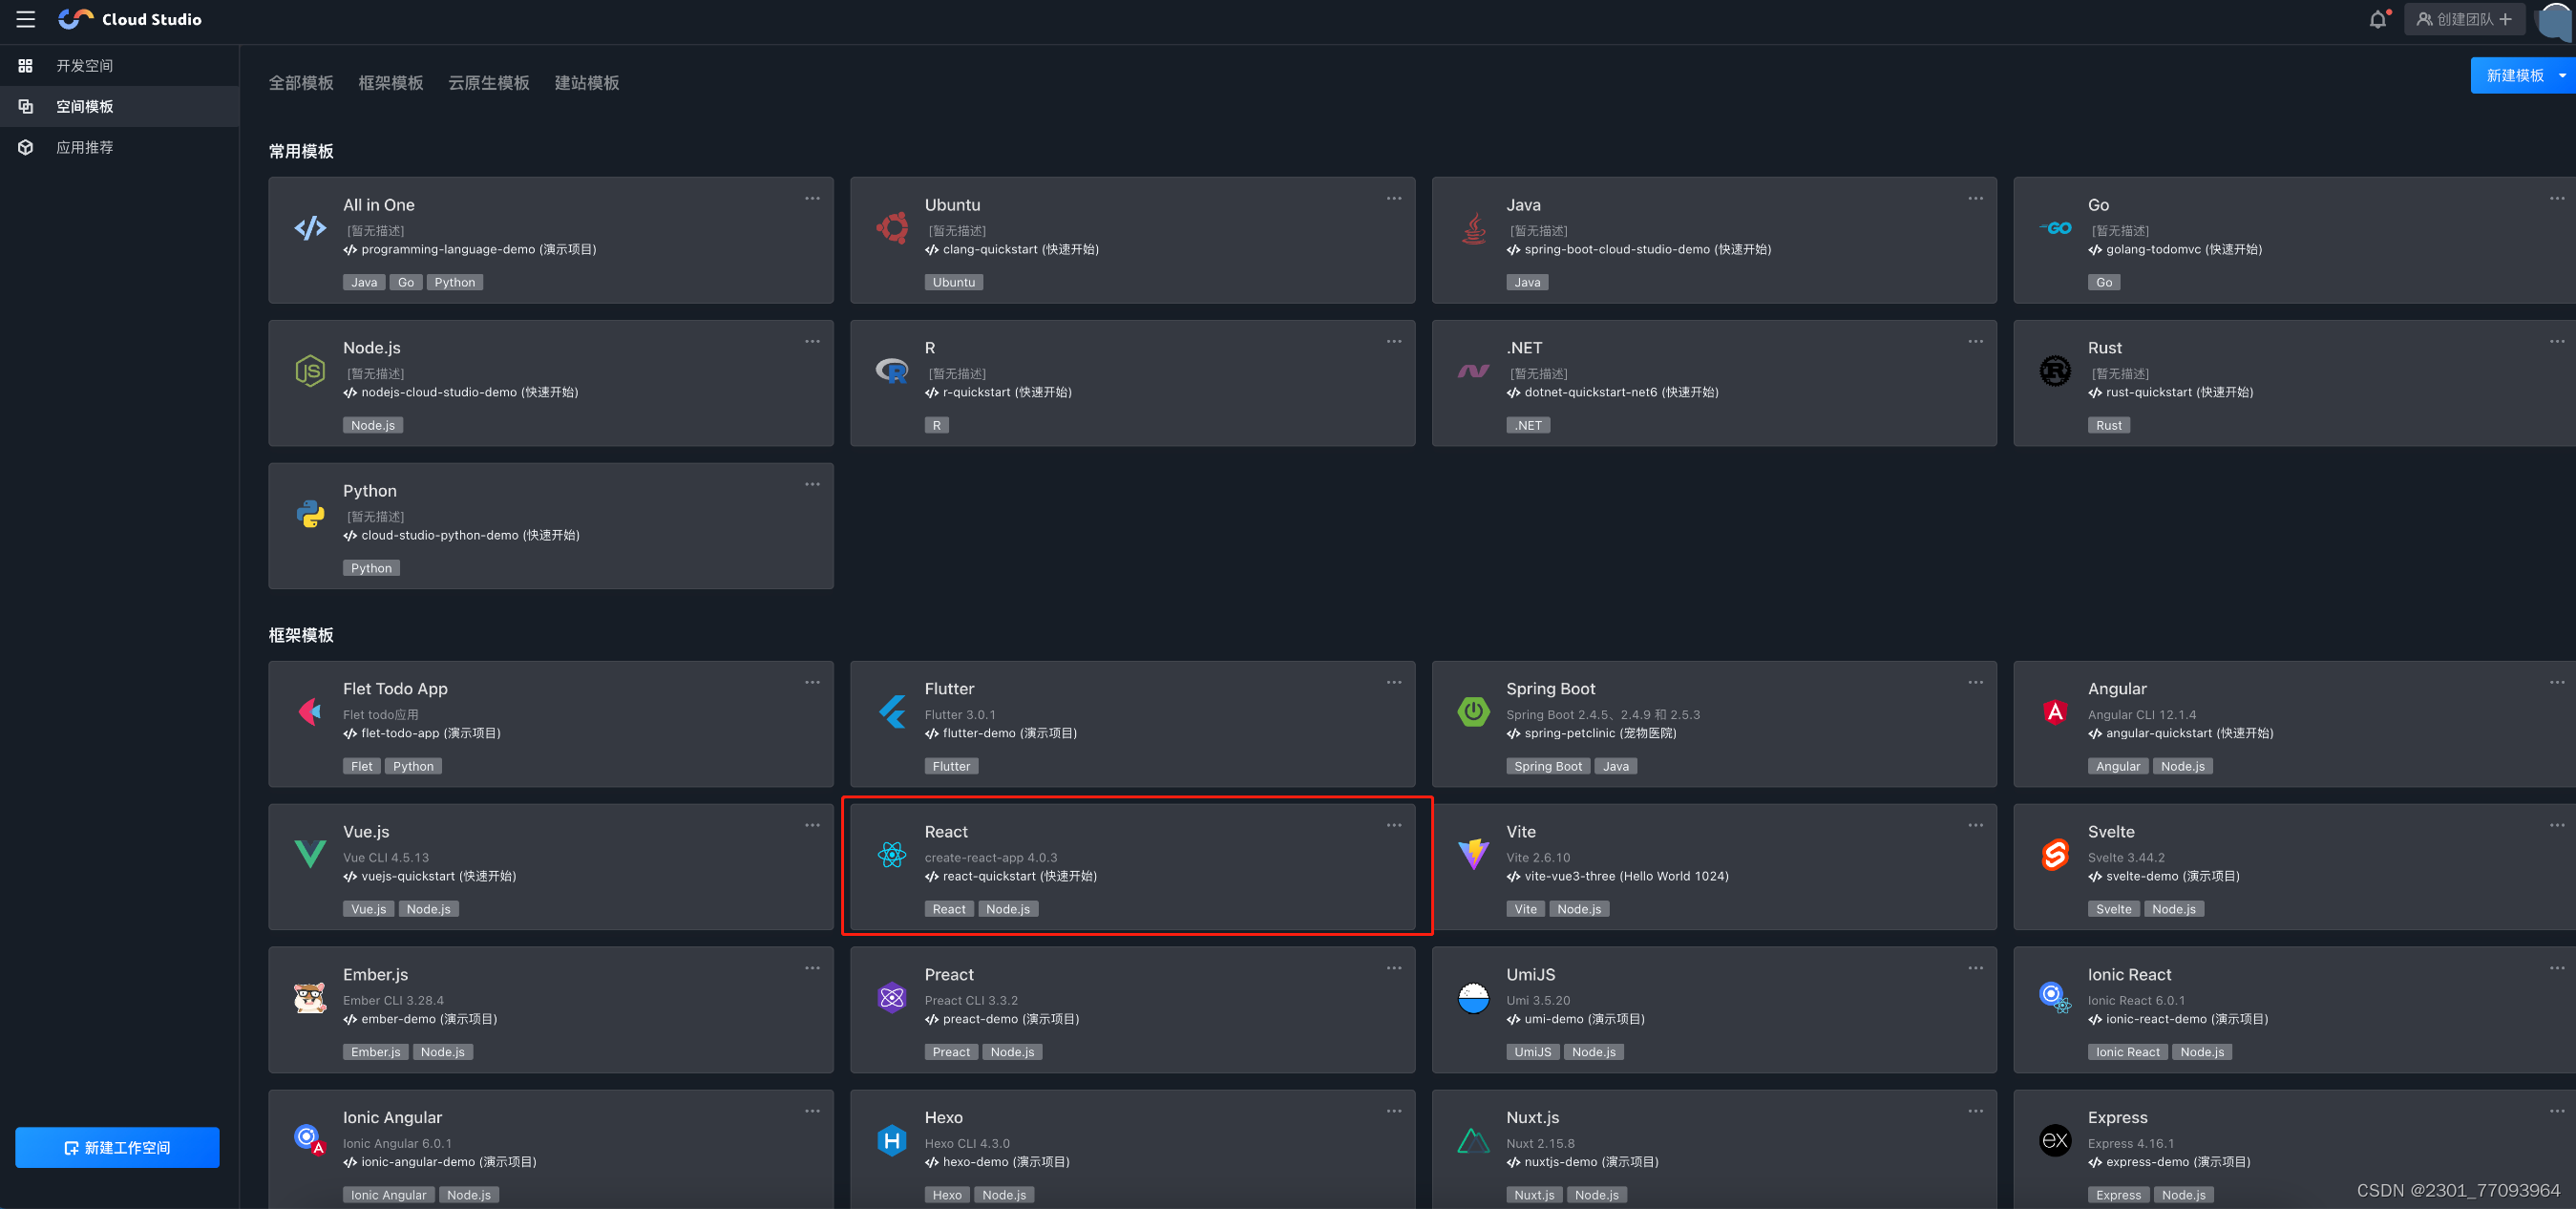Screen dimensions: 2576x1209
Task: Open more options on React card
Action: 1393,825
